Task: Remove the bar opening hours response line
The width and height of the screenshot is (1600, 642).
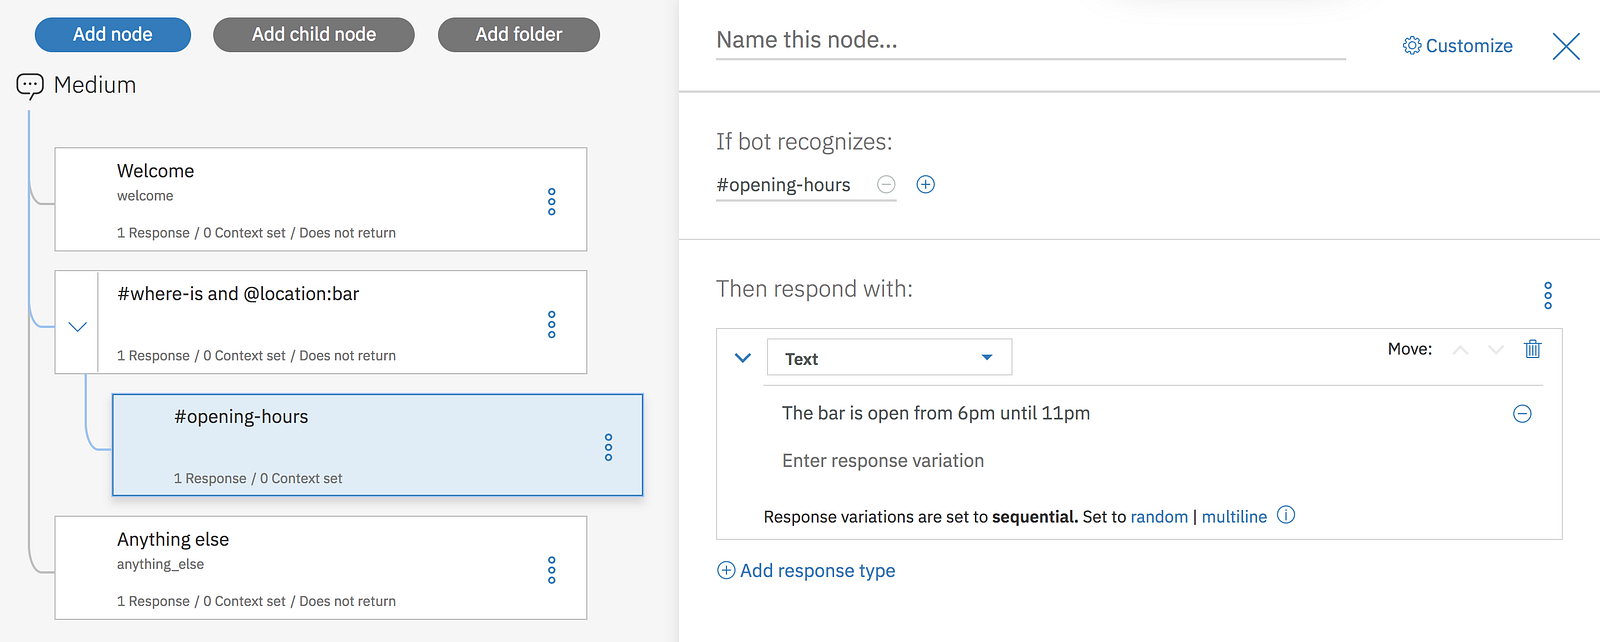Action: 1522,414
